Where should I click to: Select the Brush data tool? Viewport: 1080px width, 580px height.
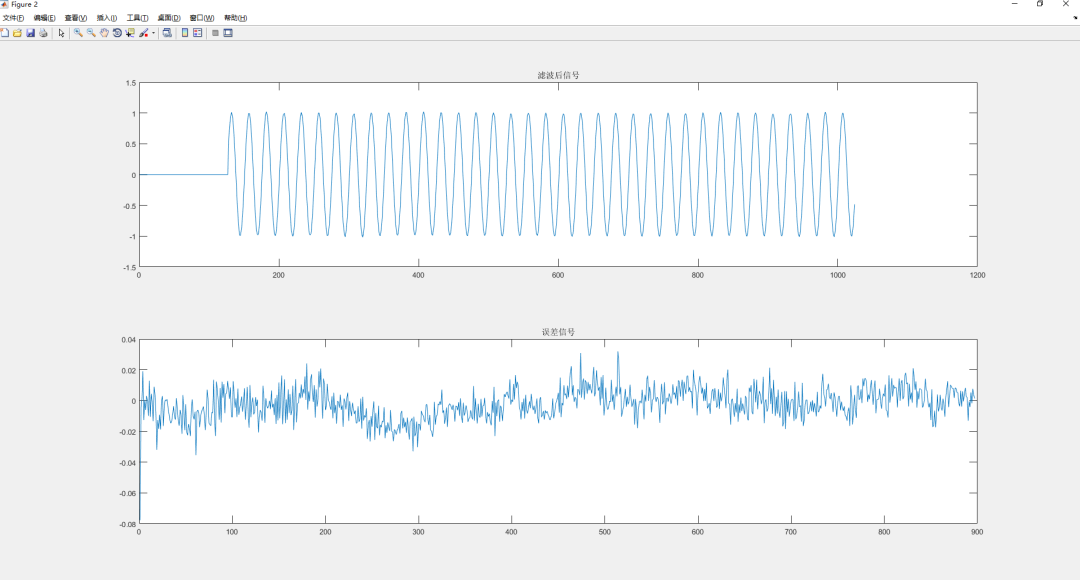(144, 32)
